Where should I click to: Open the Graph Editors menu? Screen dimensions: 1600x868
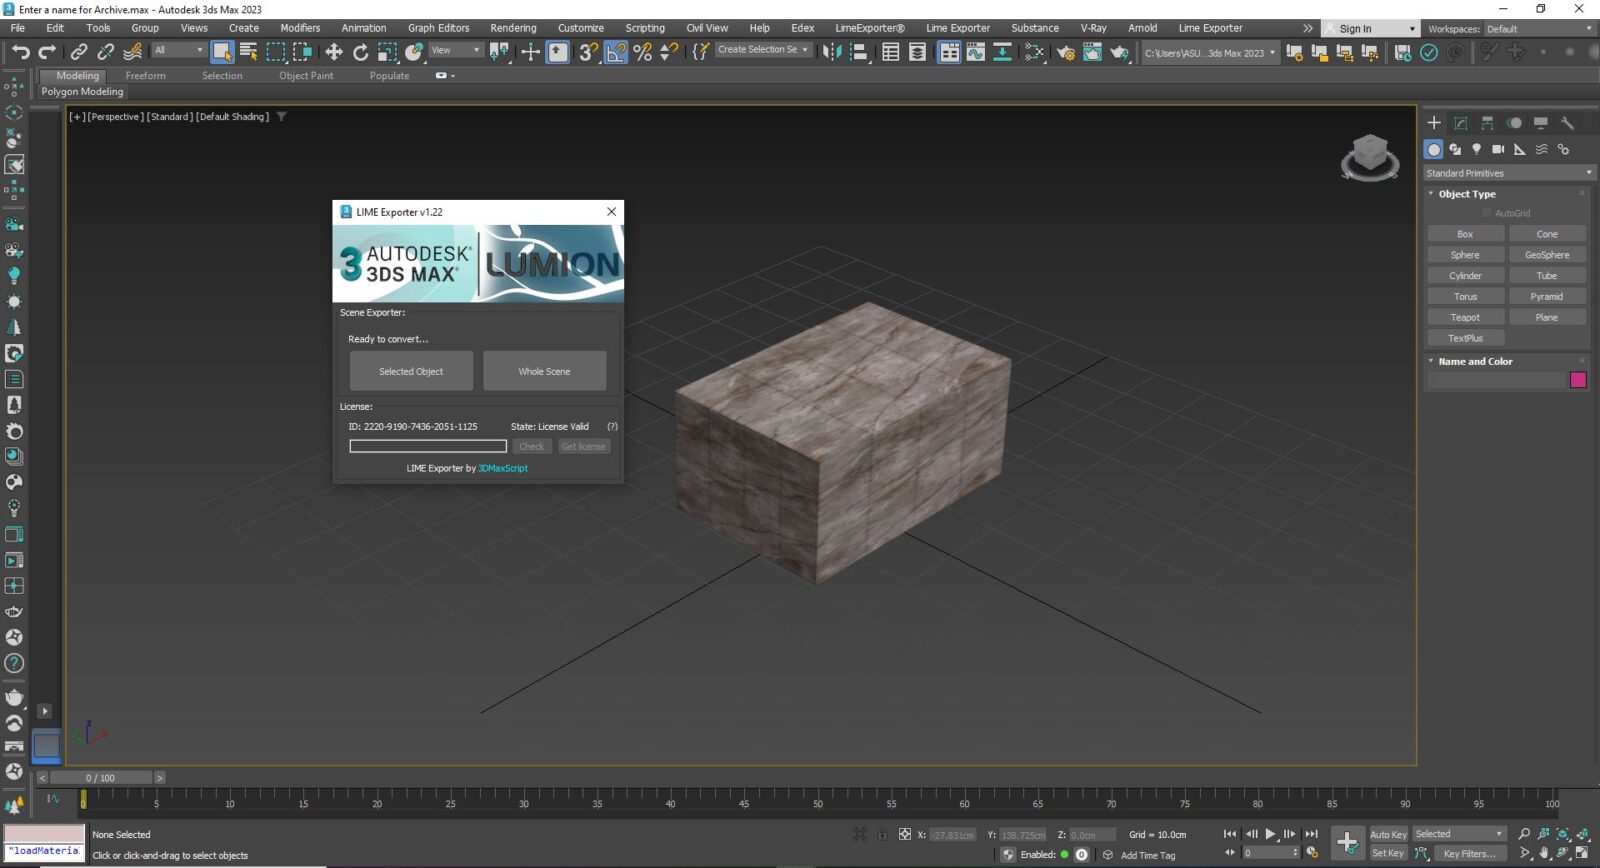[x=438, y=28]
